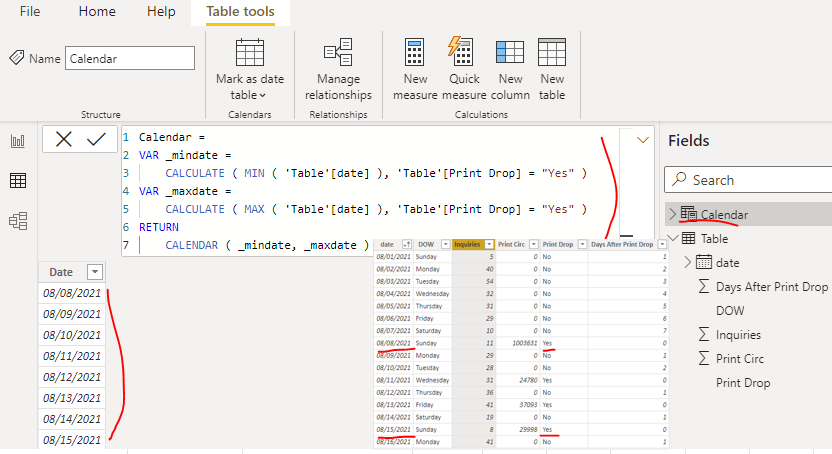Click the Fields pane title
The width and height of the screenshot is (832, 454).
689,141
